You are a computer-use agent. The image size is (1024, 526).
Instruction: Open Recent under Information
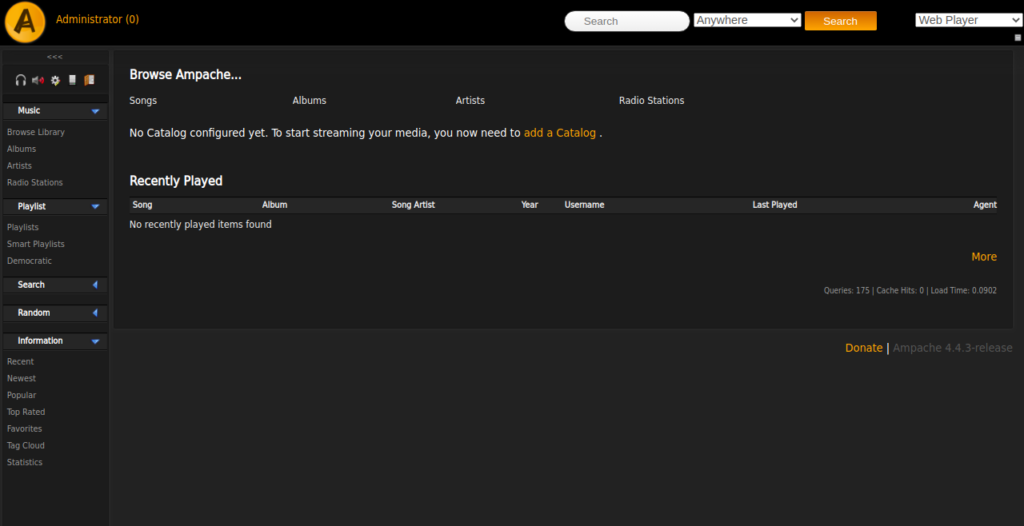tap(20, 361)
